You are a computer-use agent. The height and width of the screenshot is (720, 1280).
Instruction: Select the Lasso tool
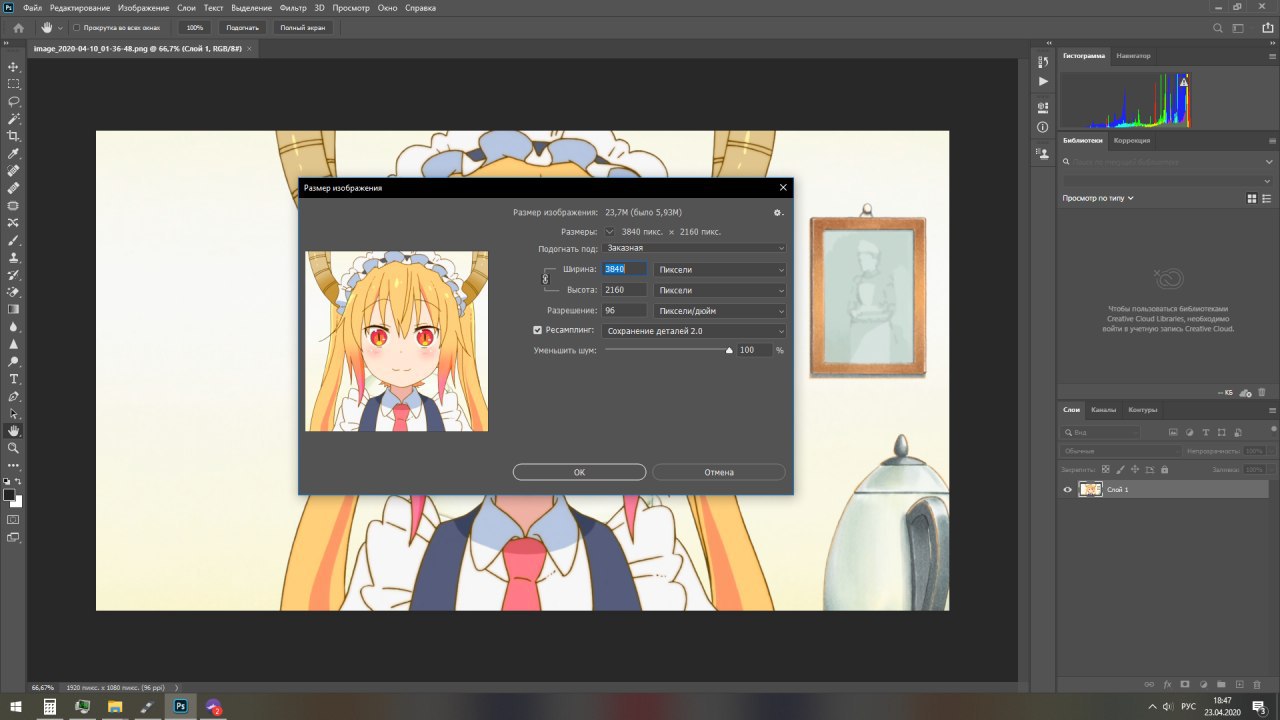(14, 101)
